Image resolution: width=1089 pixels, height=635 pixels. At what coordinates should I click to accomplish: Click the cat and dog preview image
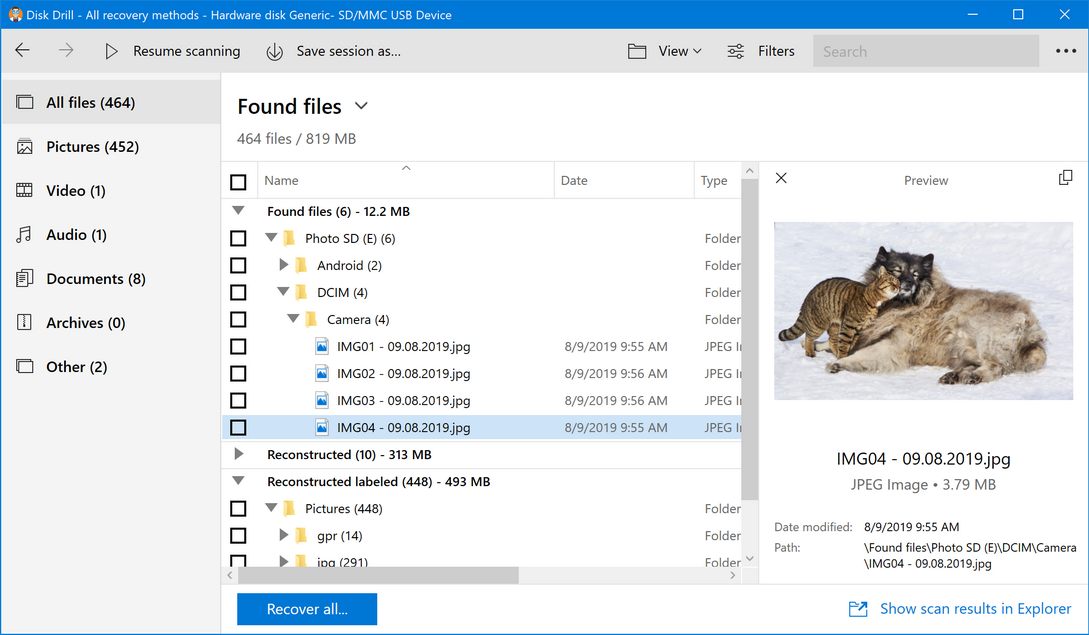pos(924,311)
